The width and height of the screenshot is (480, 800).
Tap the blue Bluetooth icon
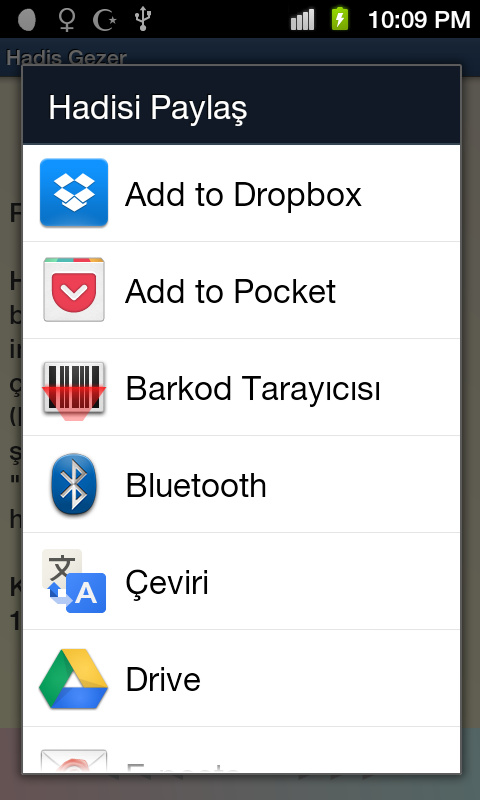74,484
